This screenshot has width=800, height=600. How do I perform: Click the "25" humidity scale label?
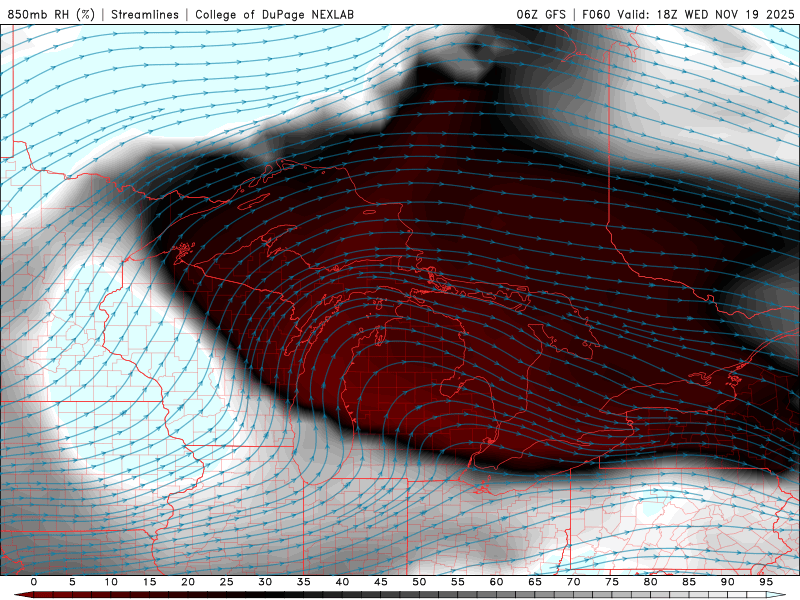(x=227, y=582)
